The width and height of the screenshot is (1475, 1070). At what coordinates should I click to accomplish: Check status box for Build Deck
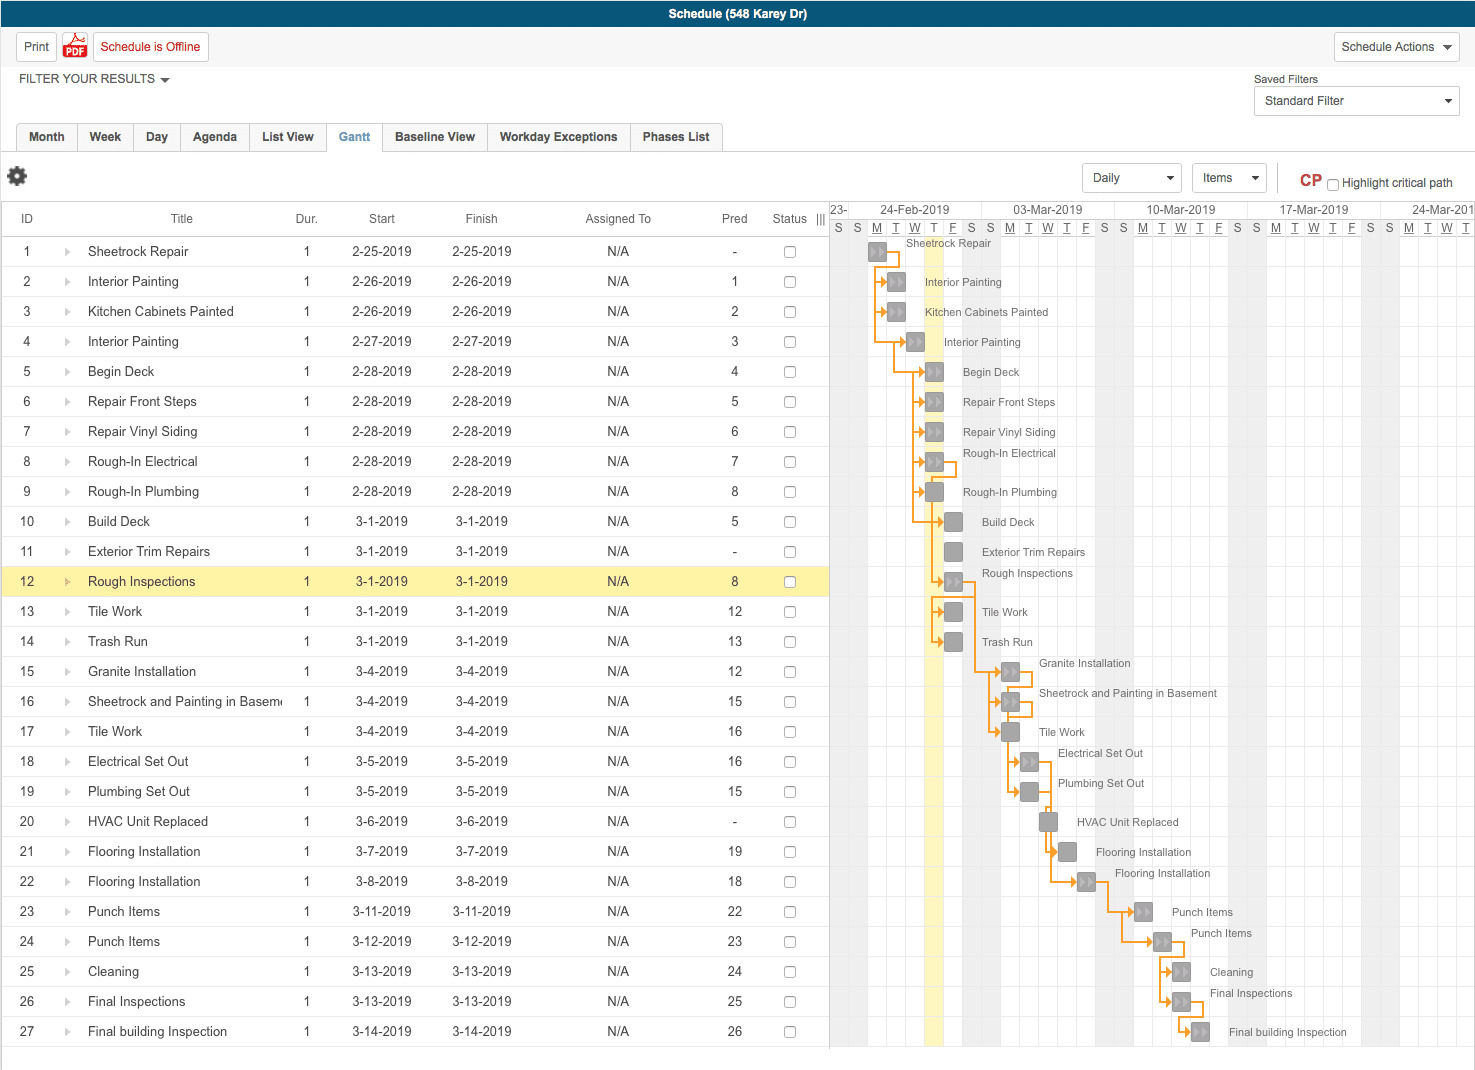click(x=790, y=522)
